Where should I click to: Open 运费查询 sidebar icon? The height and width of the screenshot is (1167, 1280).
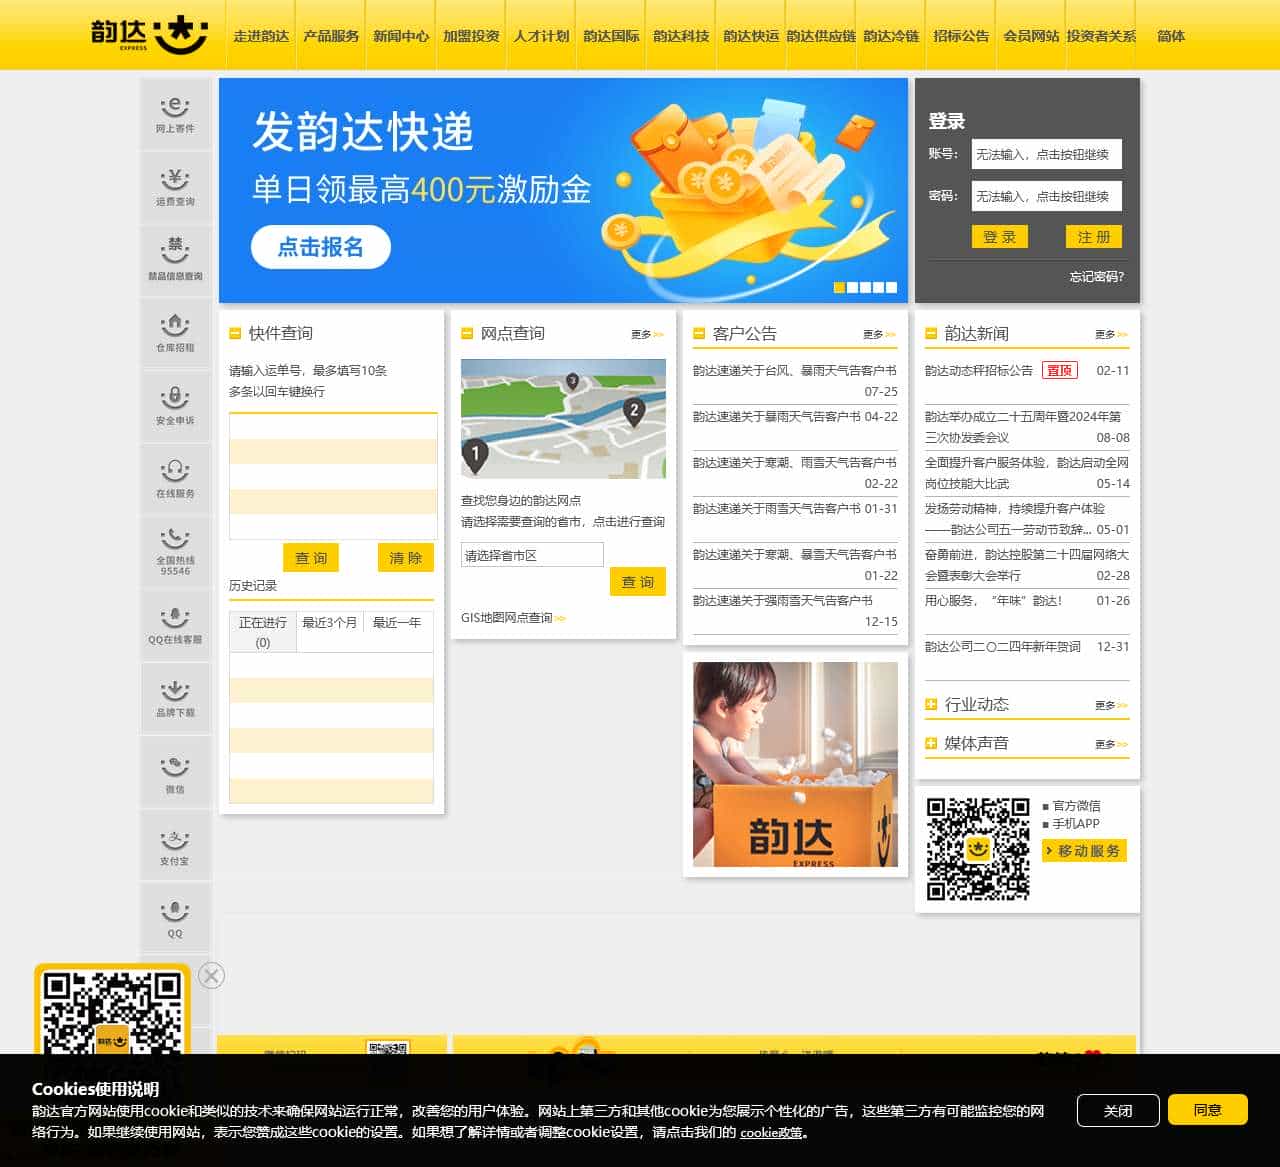tap(175, 187)
